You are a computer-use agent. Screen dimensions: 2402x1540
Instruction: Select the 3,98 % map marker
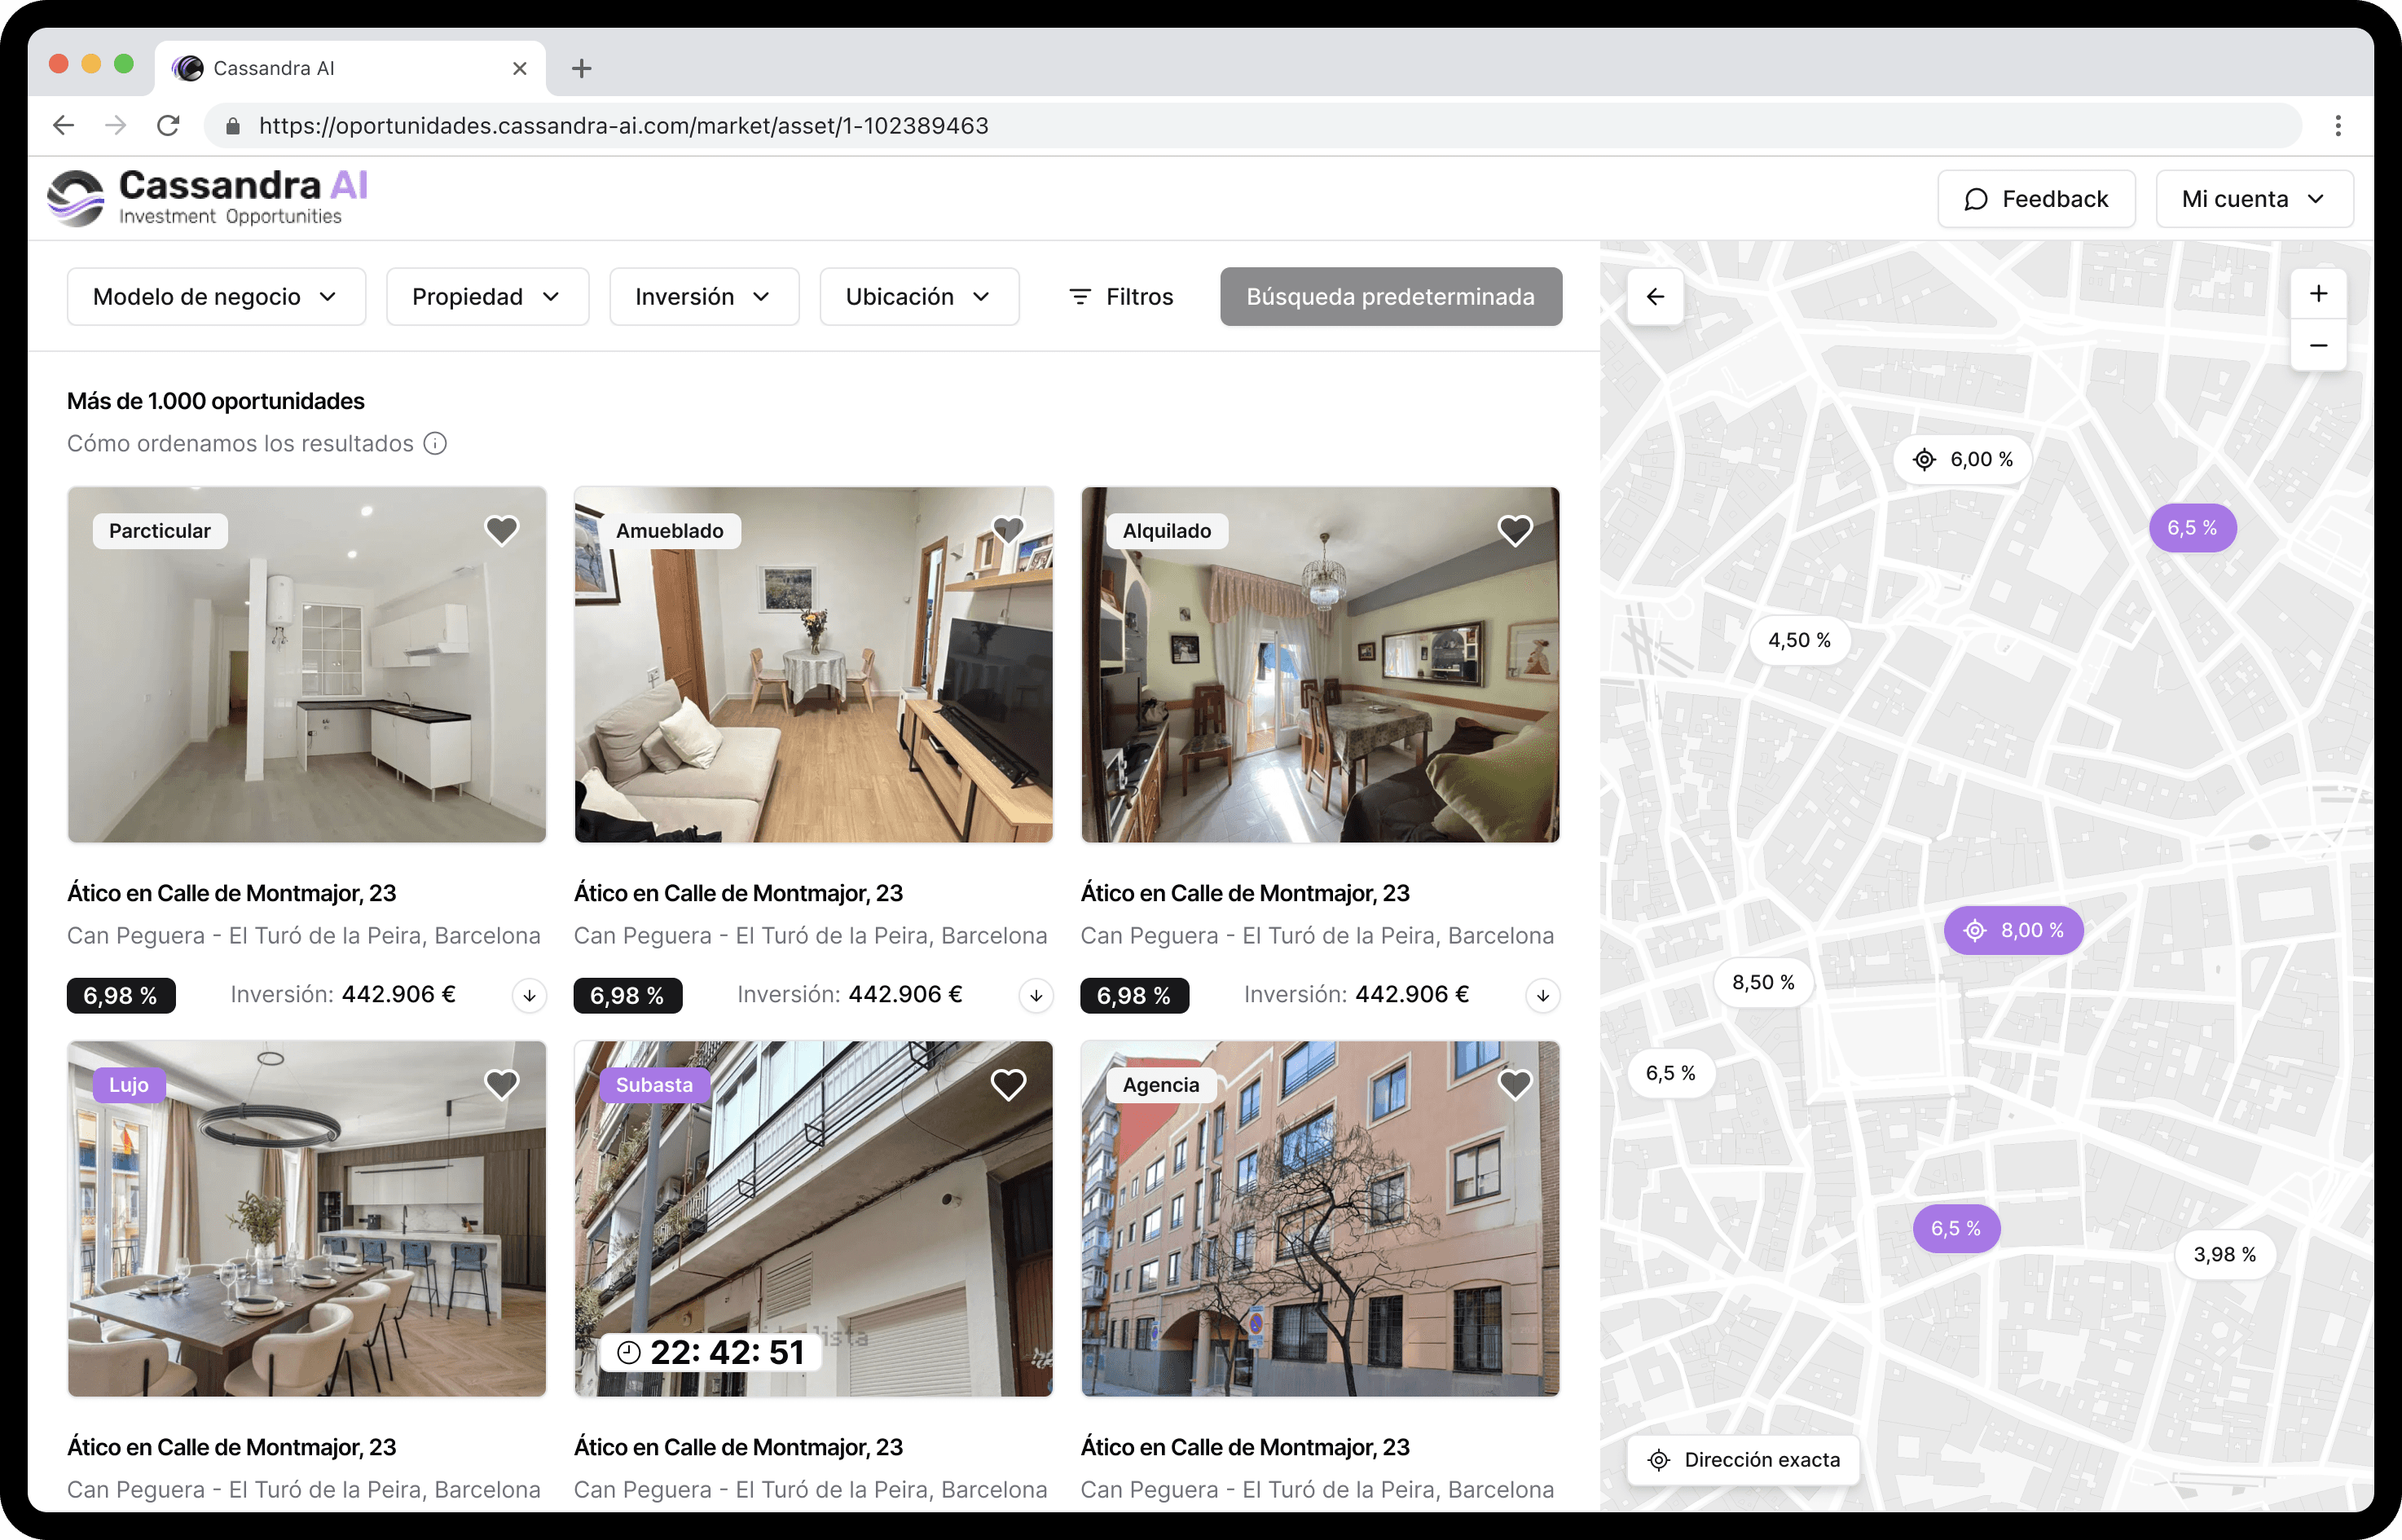point(2224,1255)
